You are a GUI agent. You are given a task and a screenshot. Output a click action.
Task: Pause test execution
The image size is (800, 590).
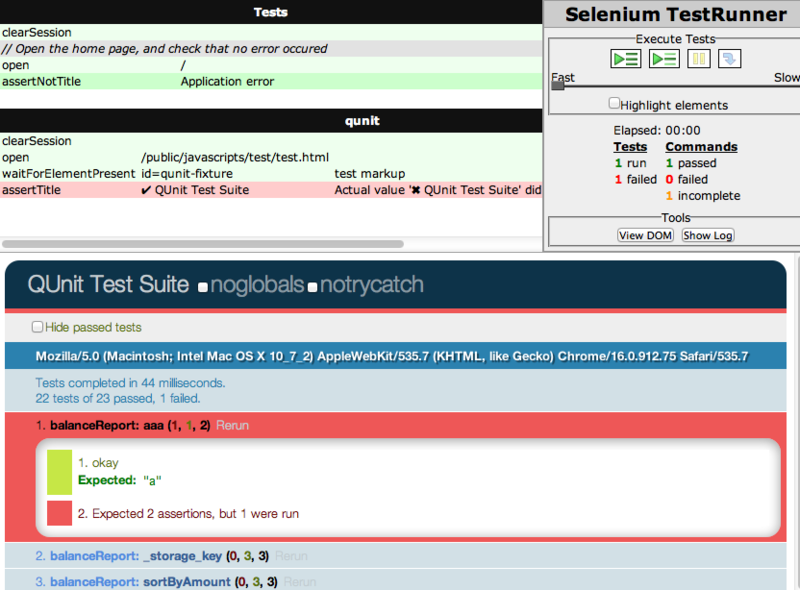[698, 59]
